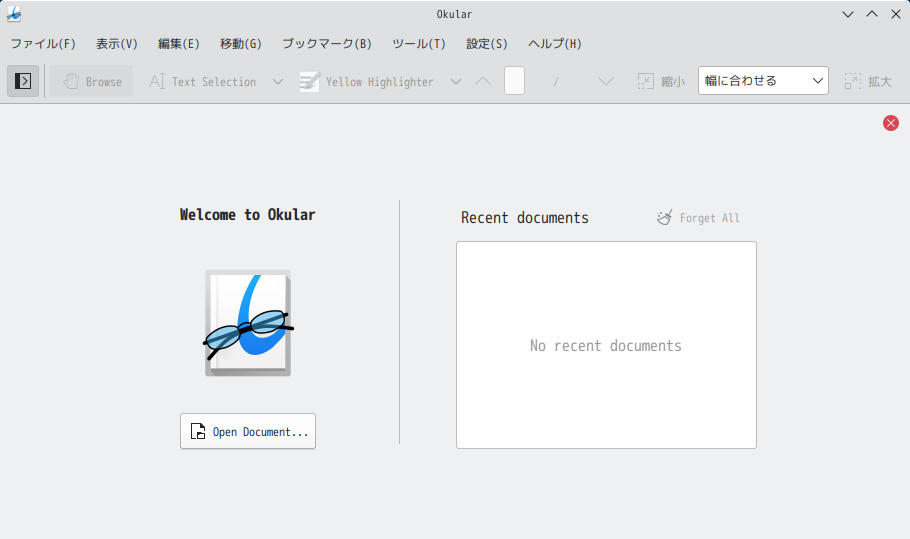Screen dimensions: 910x539
Task: Open the 編集(E) menu
Action: (x=179, y=44)
